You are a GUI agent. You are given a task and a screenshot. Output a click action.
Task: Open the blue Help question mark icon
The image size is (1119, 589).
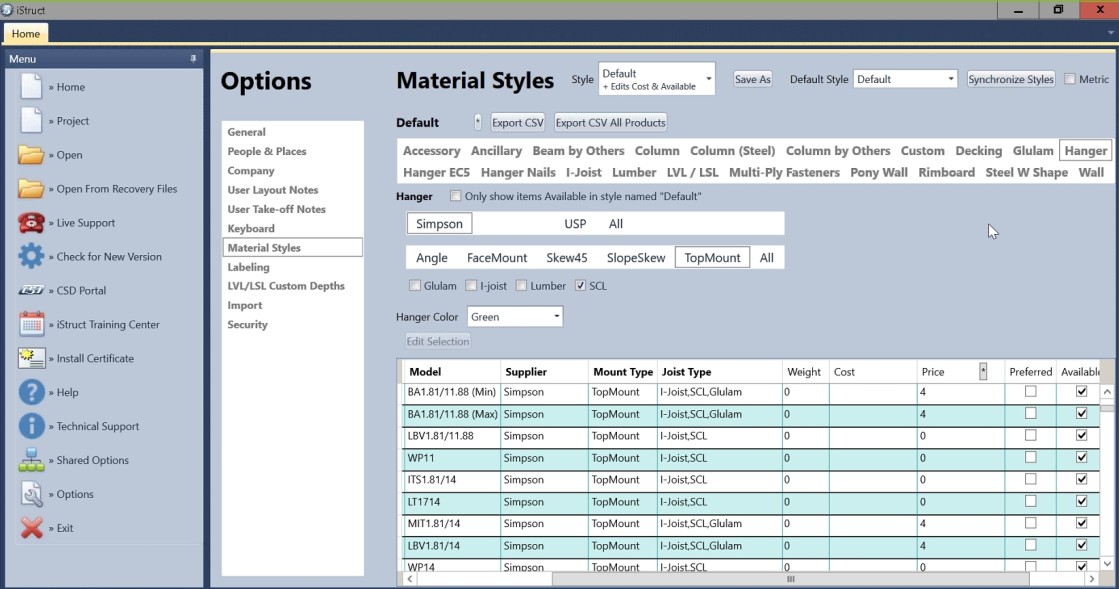tap(31, 393)
